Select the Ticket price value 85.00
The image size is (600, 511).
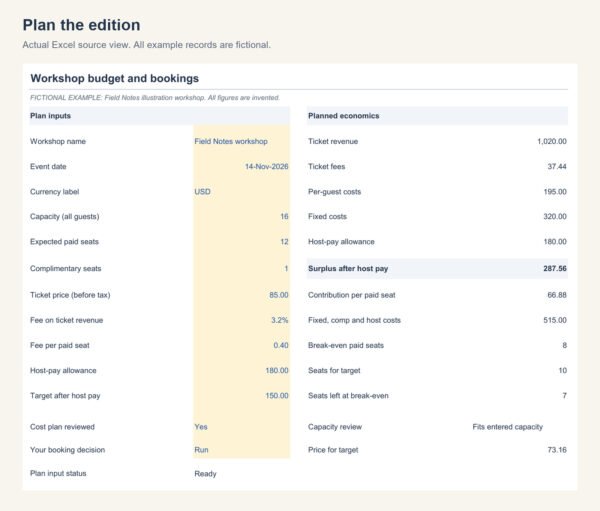279,295
